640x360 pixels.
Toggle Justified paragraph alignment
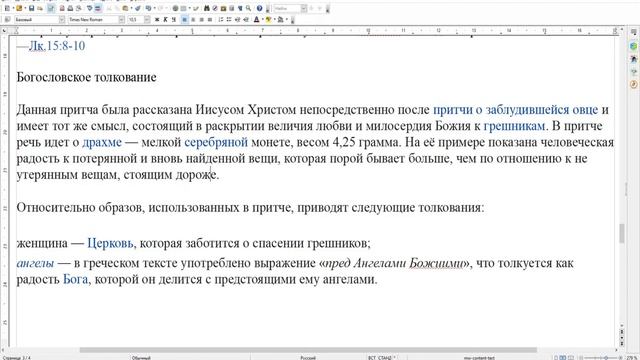click(x=210, y=20)
